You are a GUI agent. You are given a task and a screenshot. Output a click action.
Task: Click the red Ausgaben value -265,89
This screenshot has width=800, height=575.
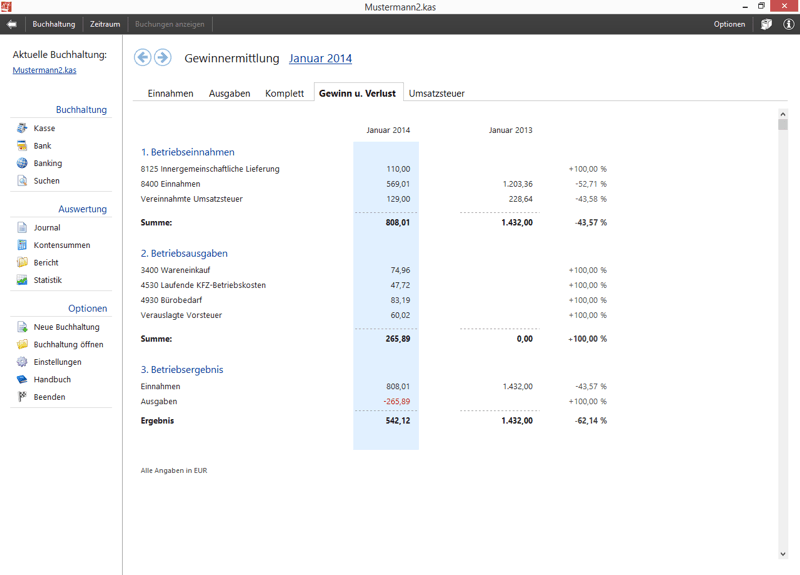[x=396, y=401]
